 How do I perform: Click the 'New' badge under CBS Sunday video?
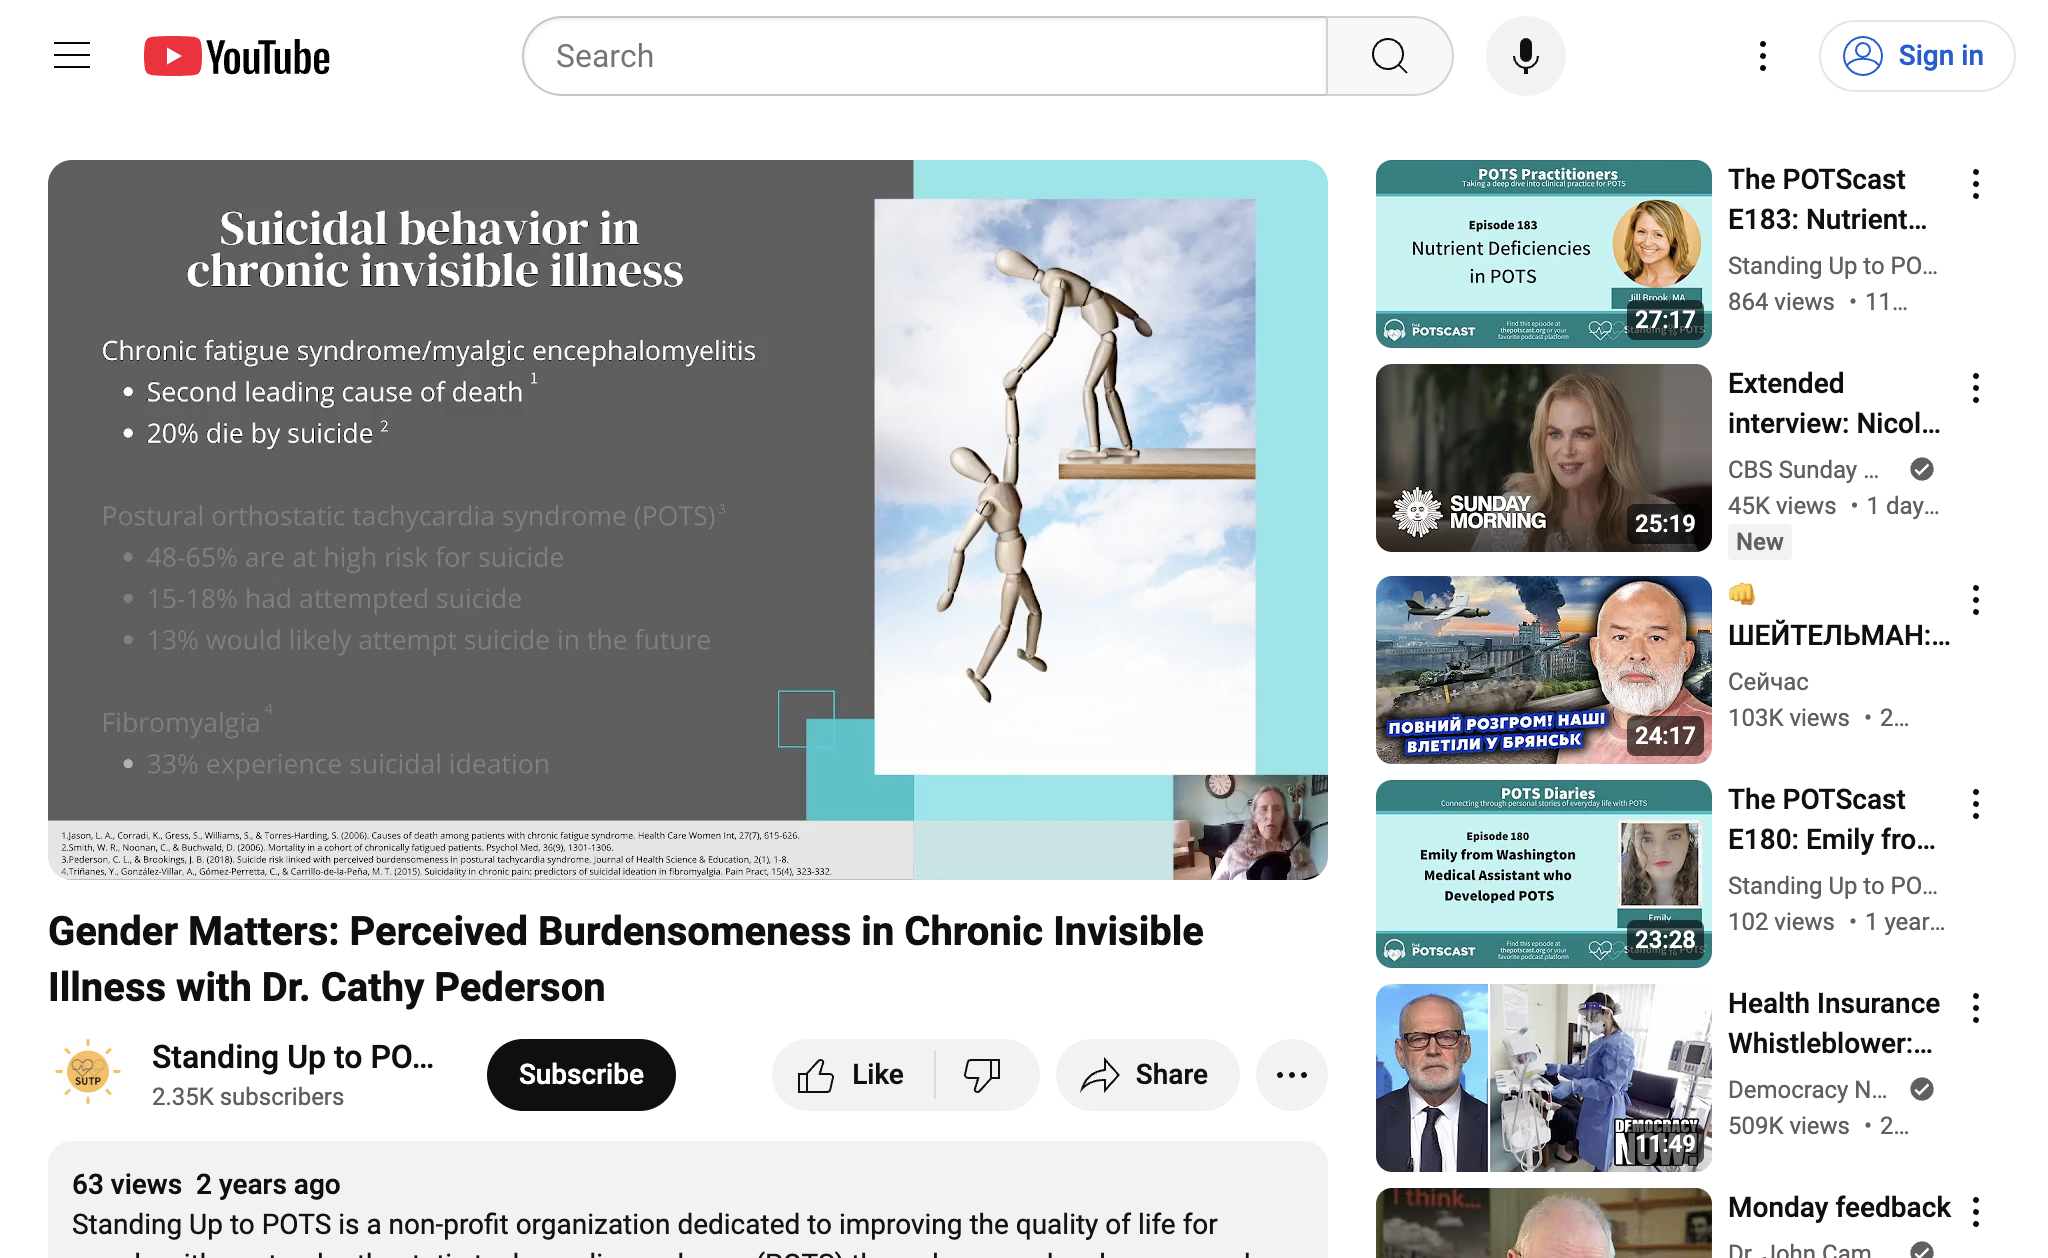[1759, 541]
